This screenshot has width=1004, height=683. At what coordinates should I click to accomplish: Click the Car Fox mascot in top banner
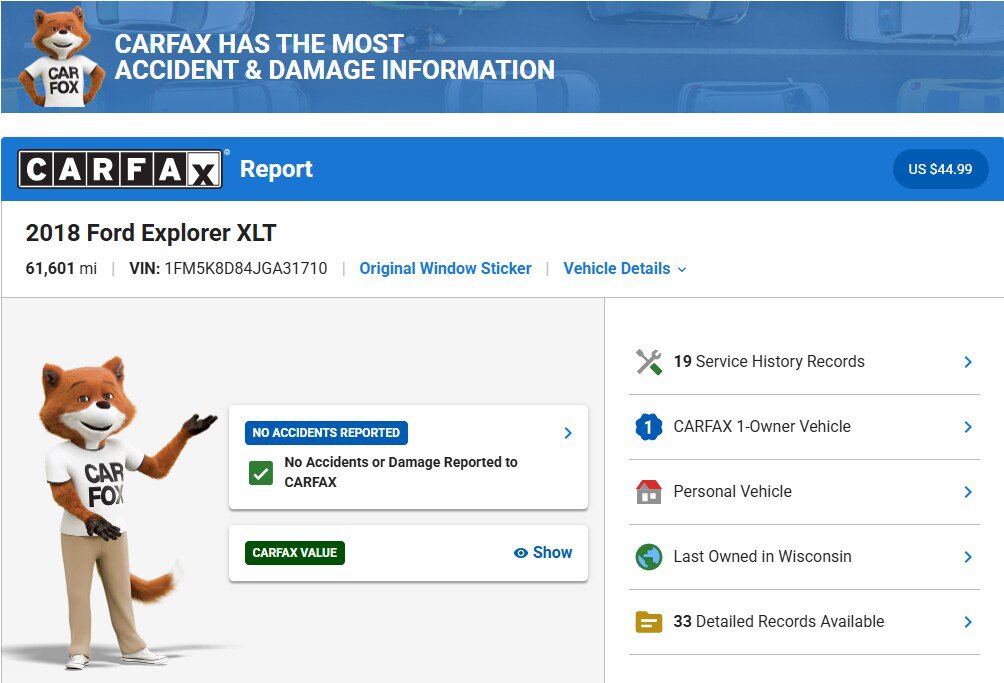(x=62, y=57)
